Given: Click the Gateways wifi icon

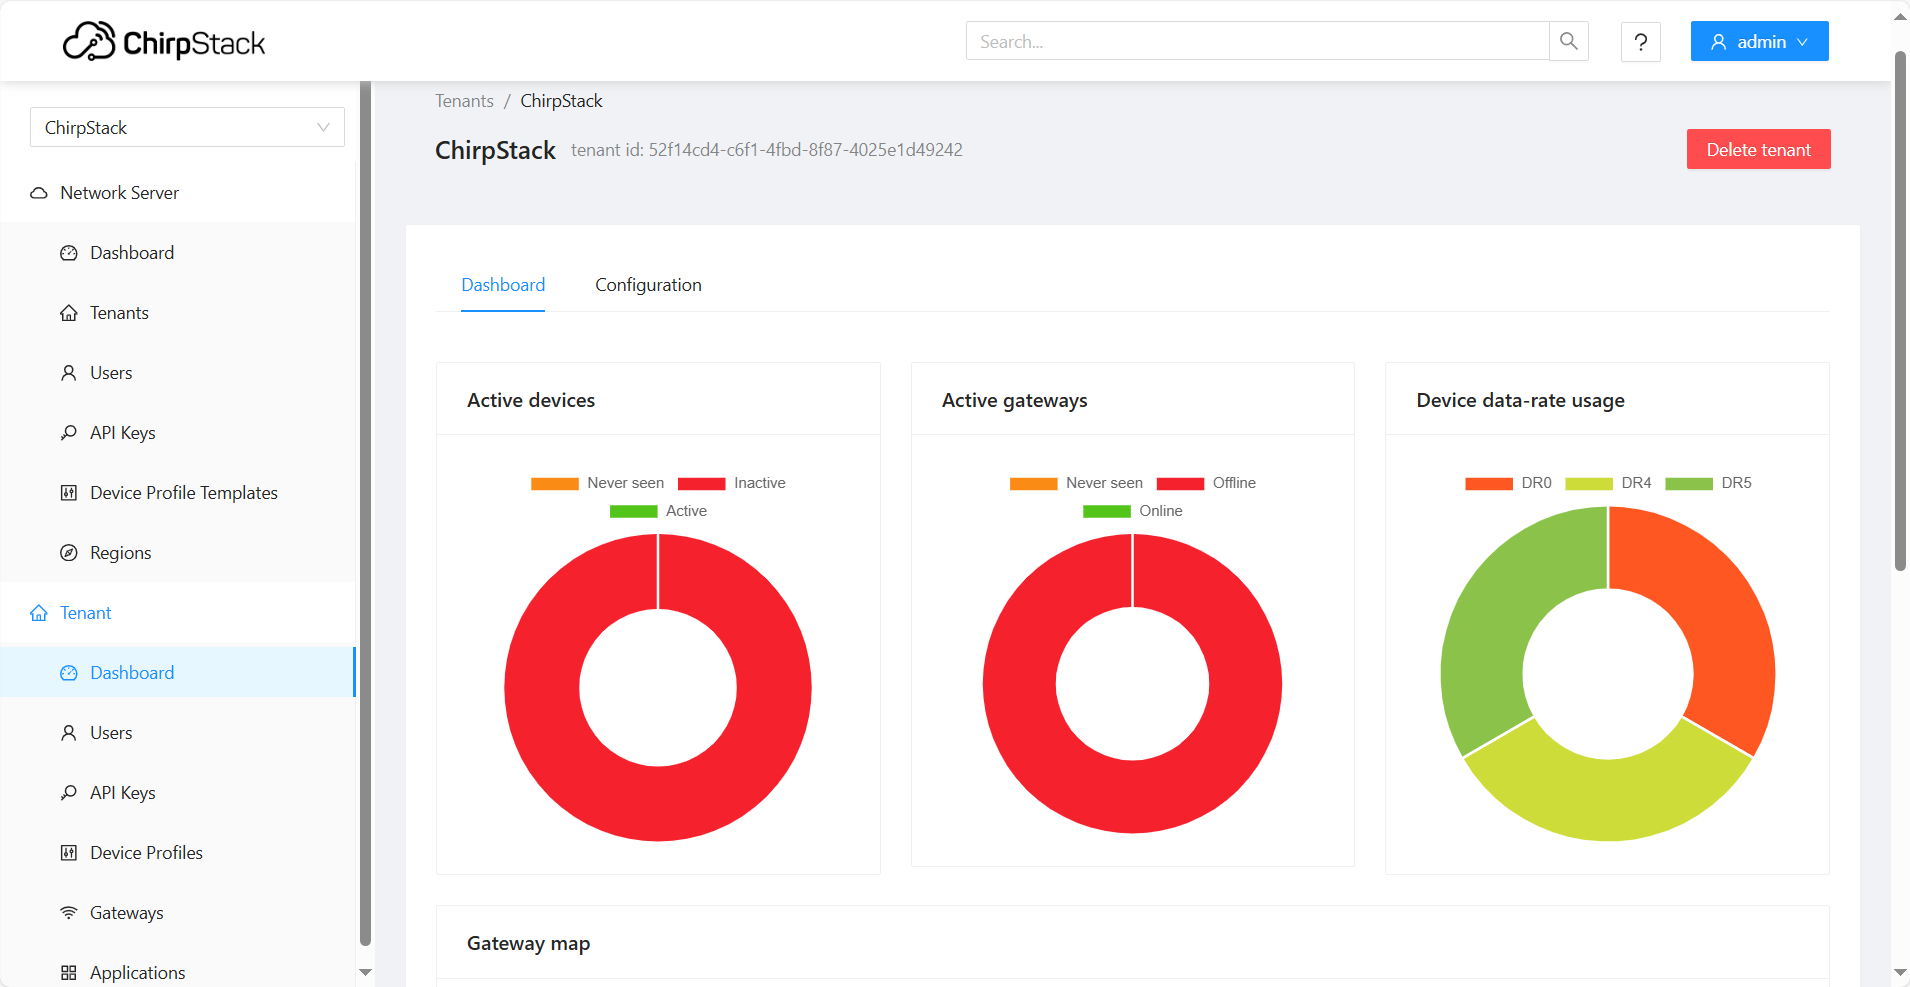Looking at the screenshot, I should [x=68, y=912].
